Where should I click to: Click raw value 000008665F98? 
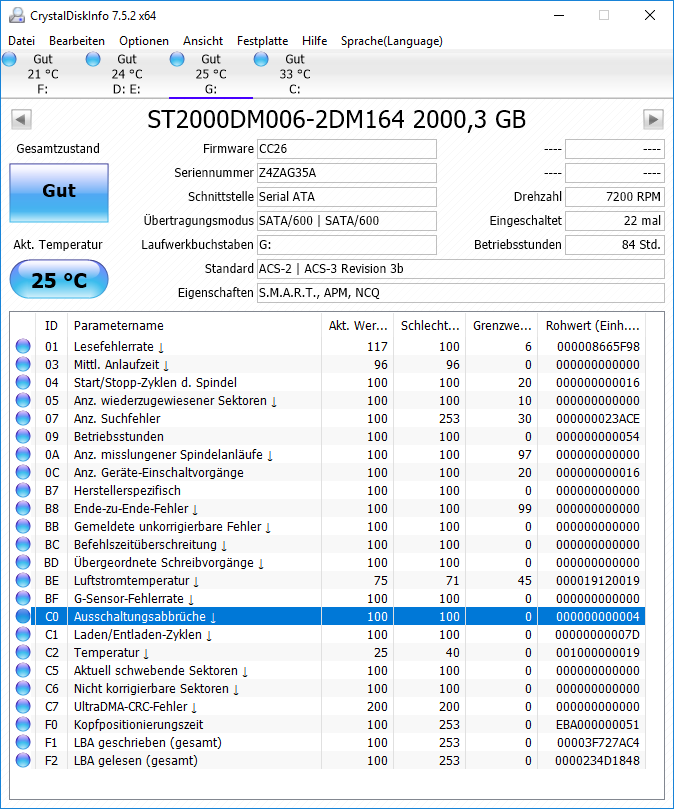(598, 347)
